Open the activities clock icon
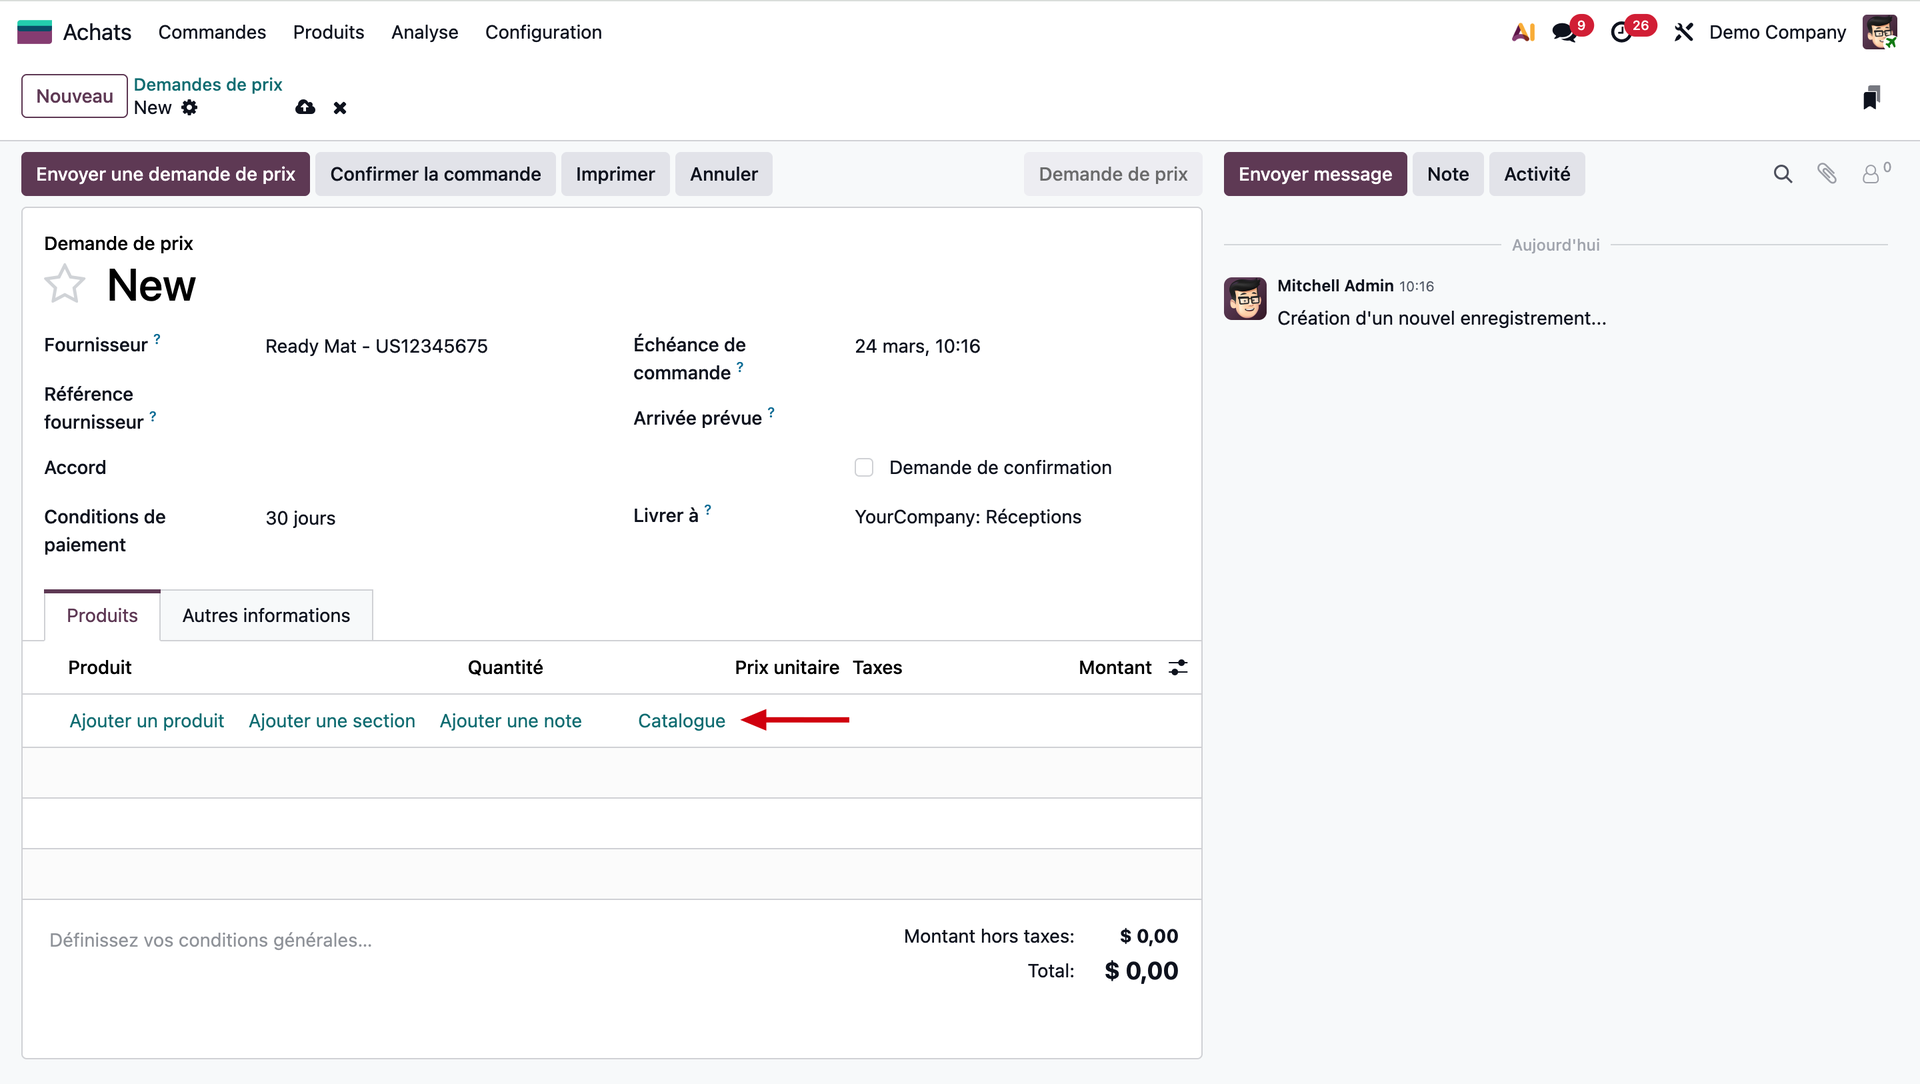This screenshot has width=1920, height=1084. coord(1621,32)
